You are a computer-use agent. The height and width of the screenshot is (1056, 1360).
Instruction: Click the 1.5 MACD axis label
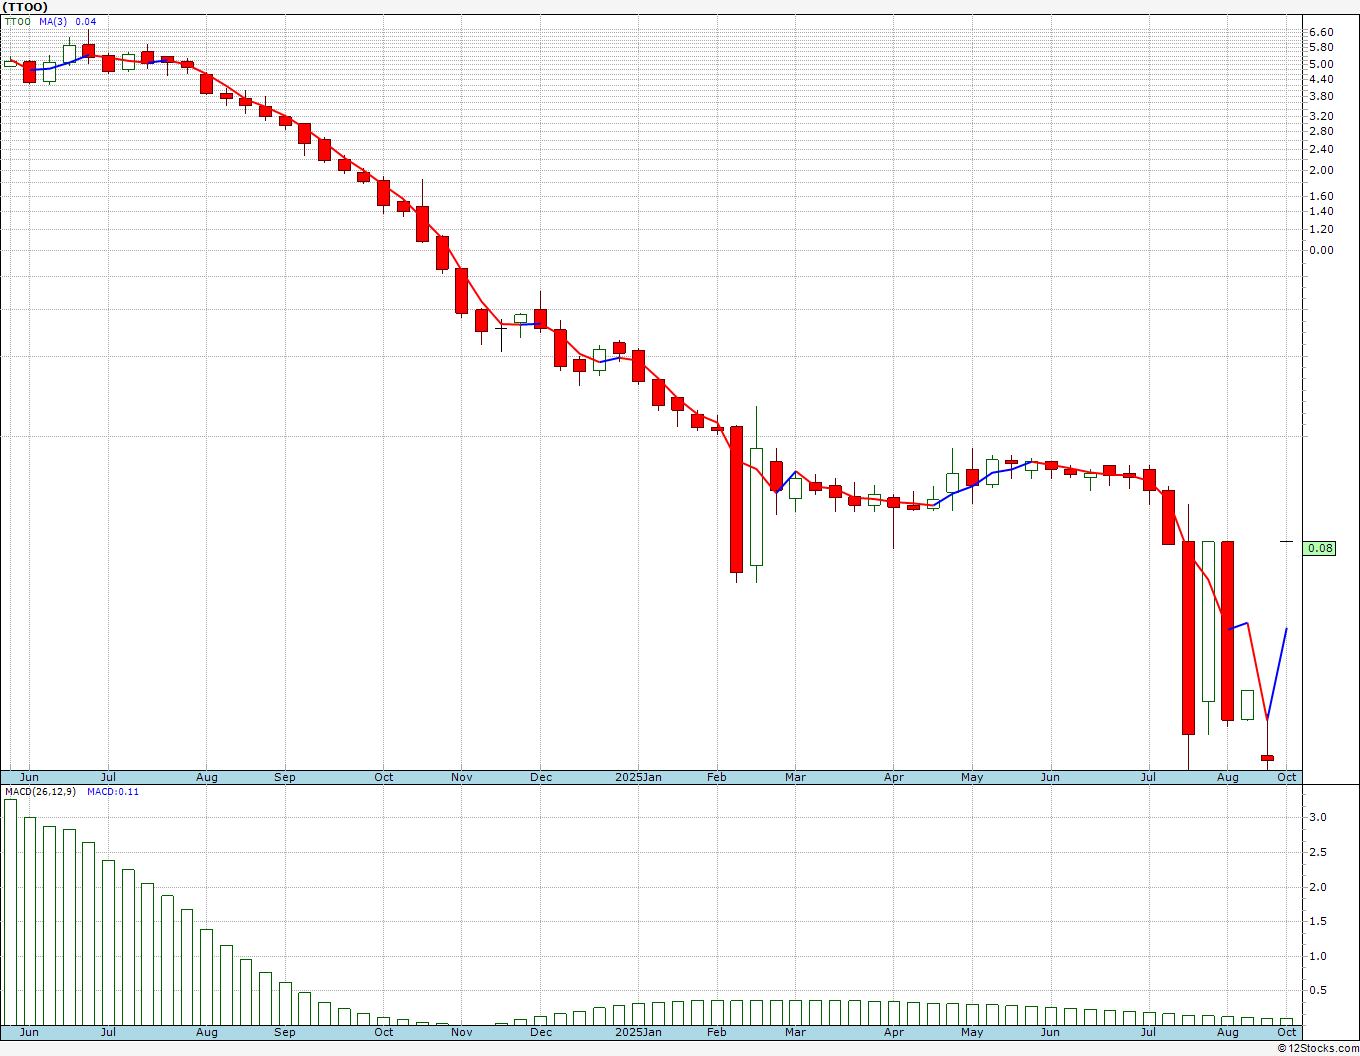[1318, 922]
